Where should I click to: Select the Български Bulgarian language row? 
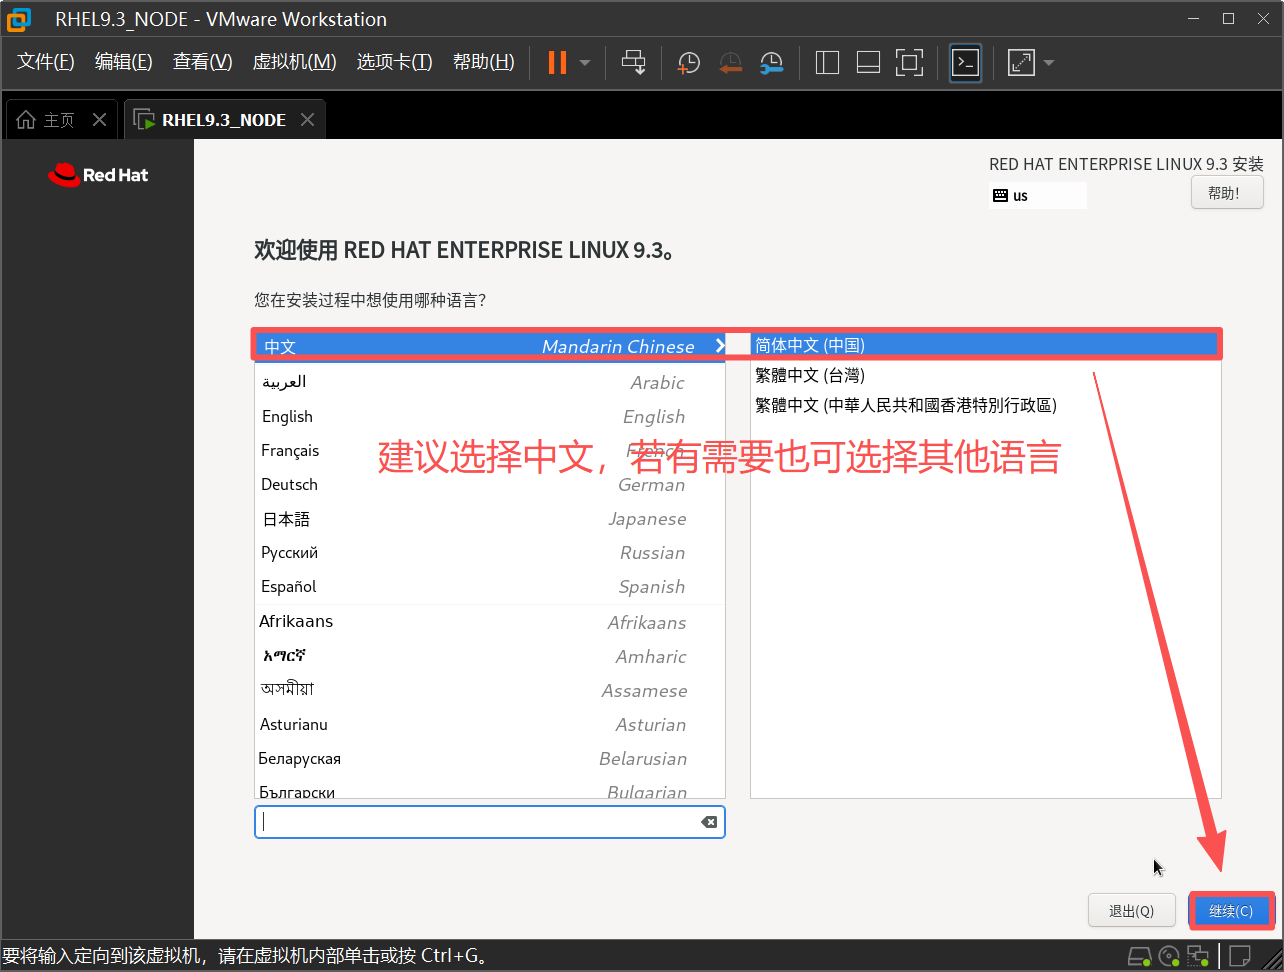(490, 788)
